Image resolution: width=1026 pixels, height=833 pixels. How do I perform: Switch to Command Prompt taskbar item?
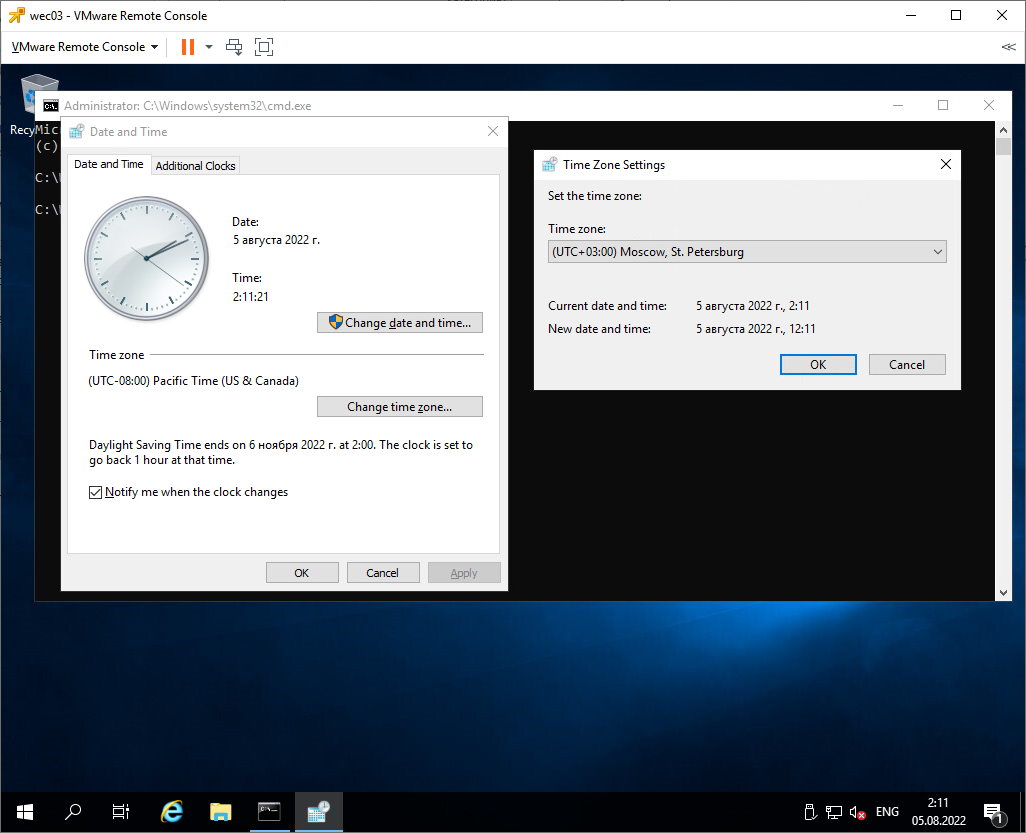coord(269,812)
